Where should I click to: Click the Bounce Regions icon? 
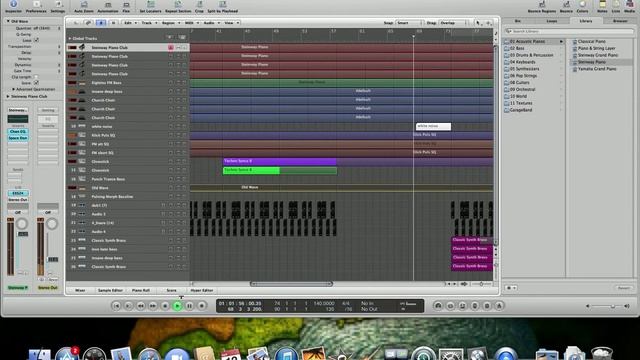click(x=542, y=6)
